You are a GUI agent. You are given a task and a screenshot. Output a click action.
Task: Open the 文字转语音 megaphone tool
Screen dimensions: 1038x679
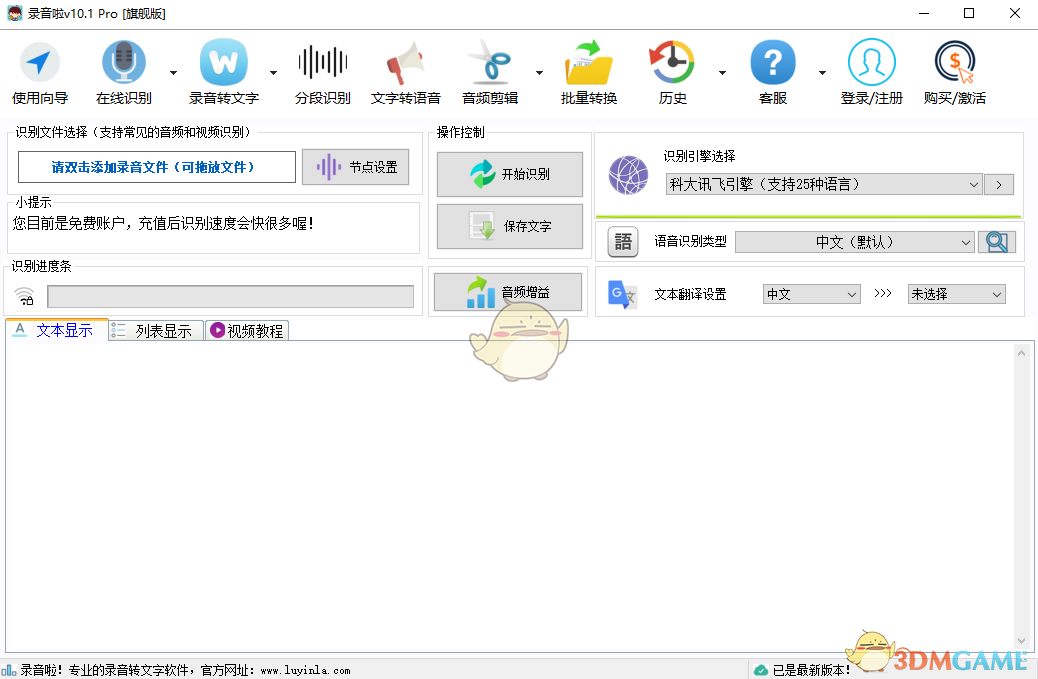click(x=405, y=73)
